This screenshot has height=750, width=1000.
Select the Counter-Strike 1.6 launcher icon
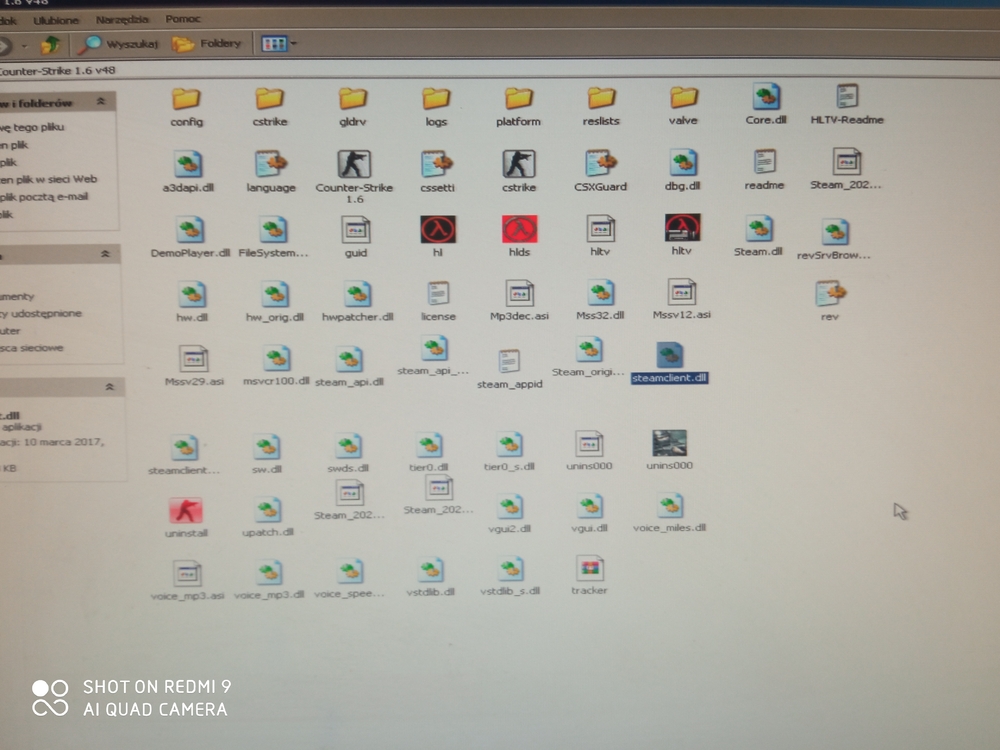pyautogui.click(x=354, y=165)
